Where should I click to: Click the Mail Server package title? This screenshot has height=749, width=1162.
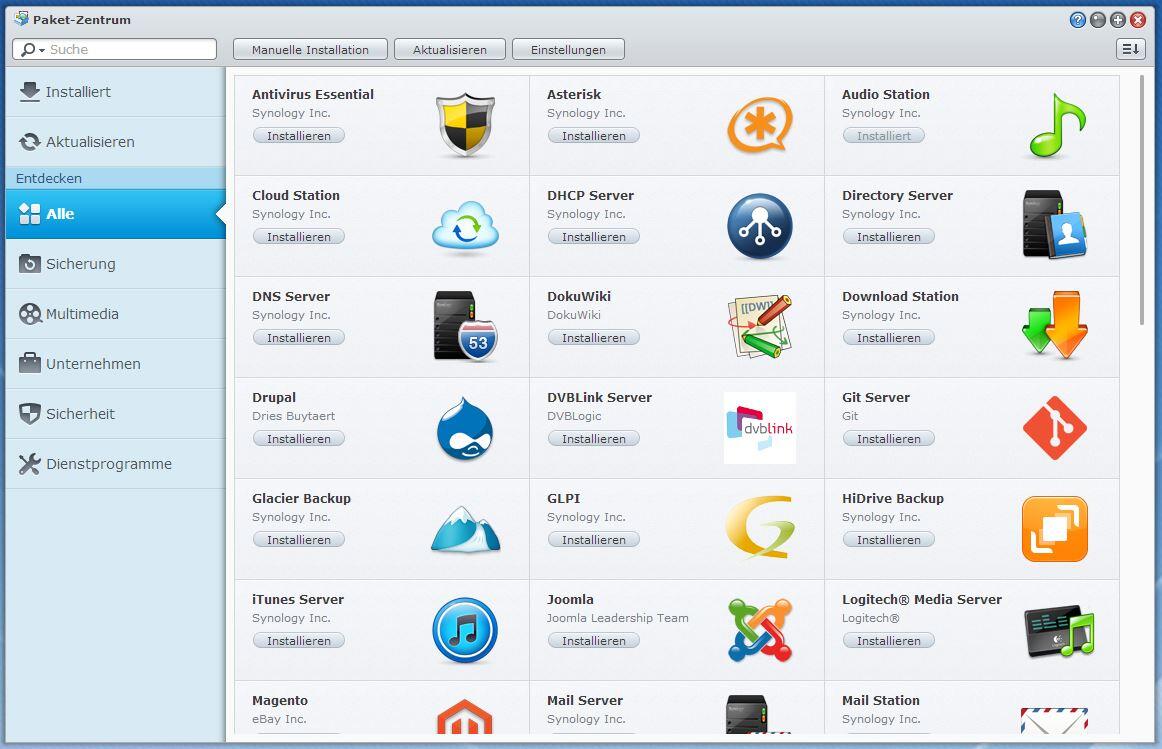585,700
